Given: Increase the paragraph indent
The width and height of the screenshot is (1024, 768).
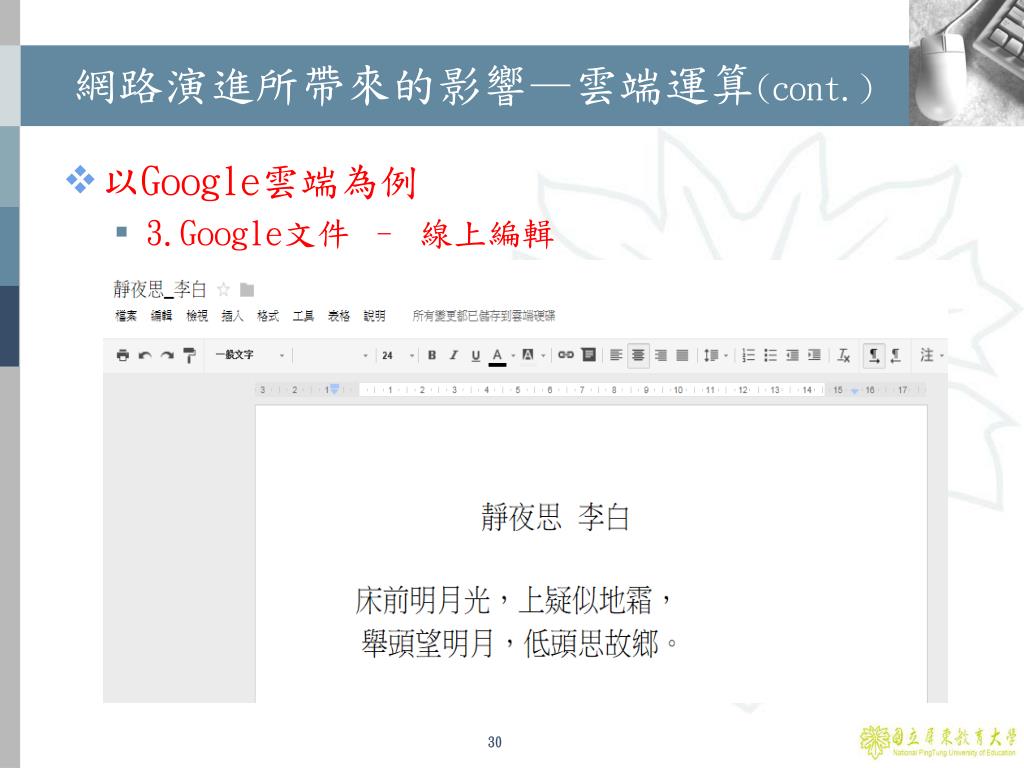Looking at the screenshot, I should (x=814, y=355).
